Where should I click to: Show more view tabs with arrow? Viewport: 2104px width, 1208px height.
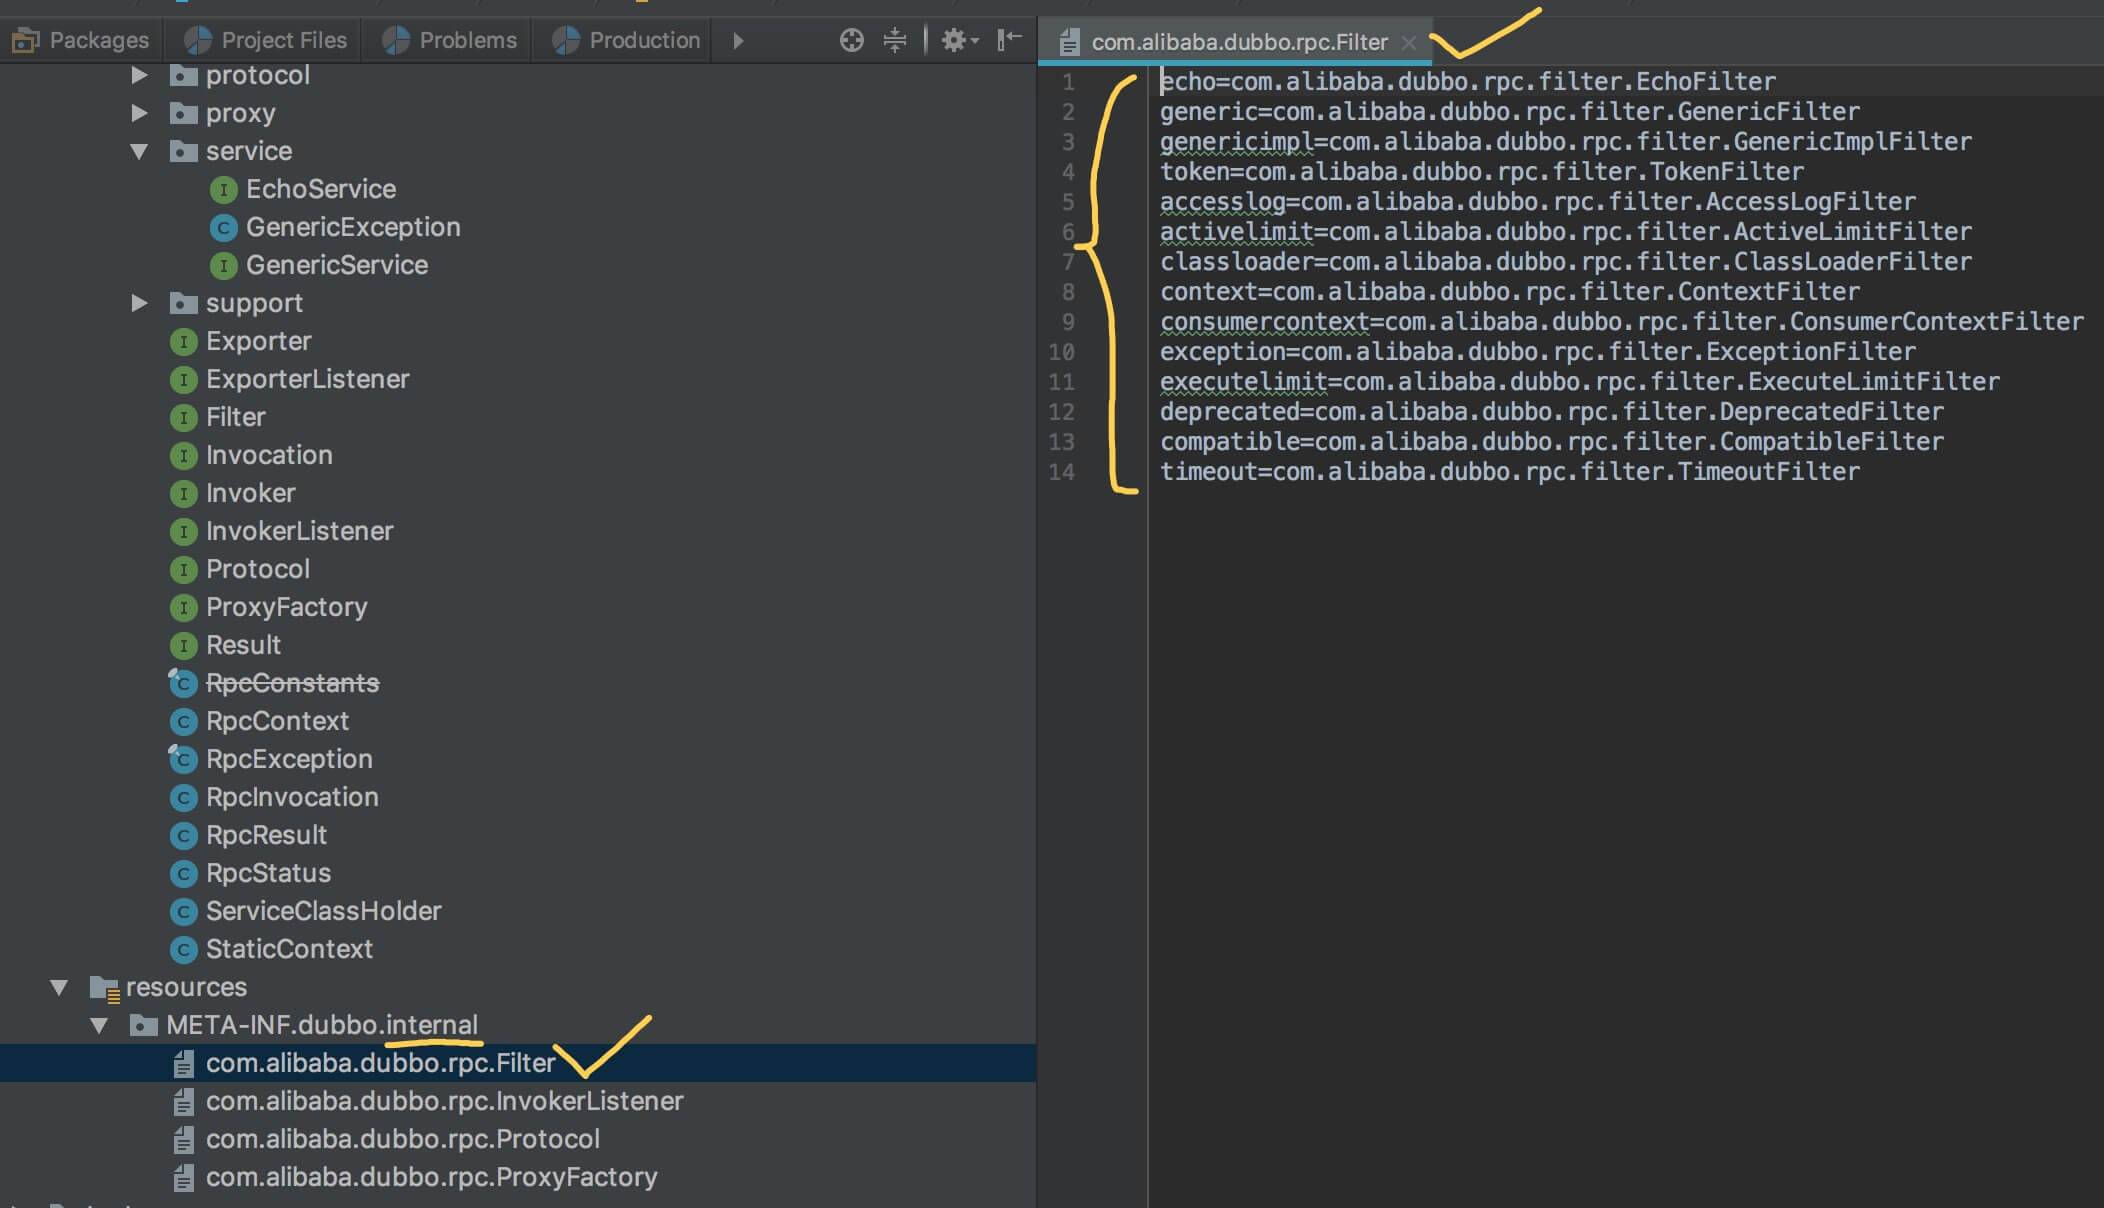coord(738,41)
